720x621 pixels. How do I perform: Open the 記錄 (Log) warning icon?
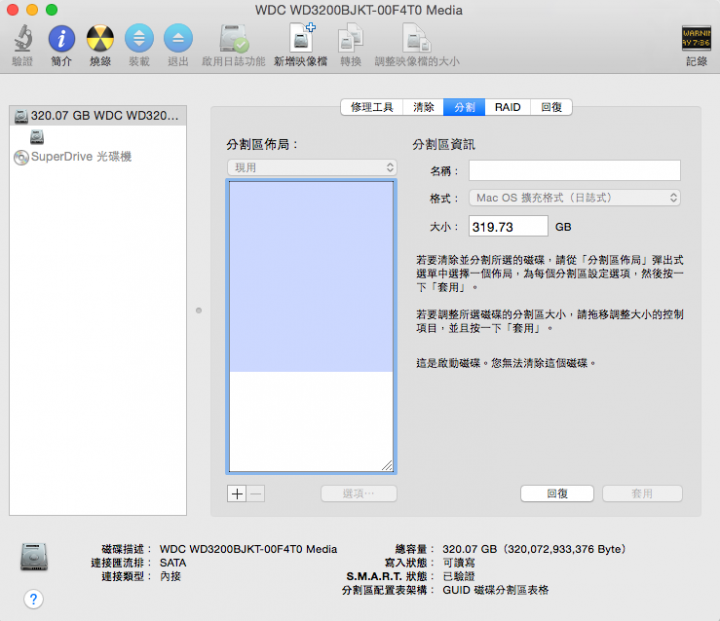point(696,38)
